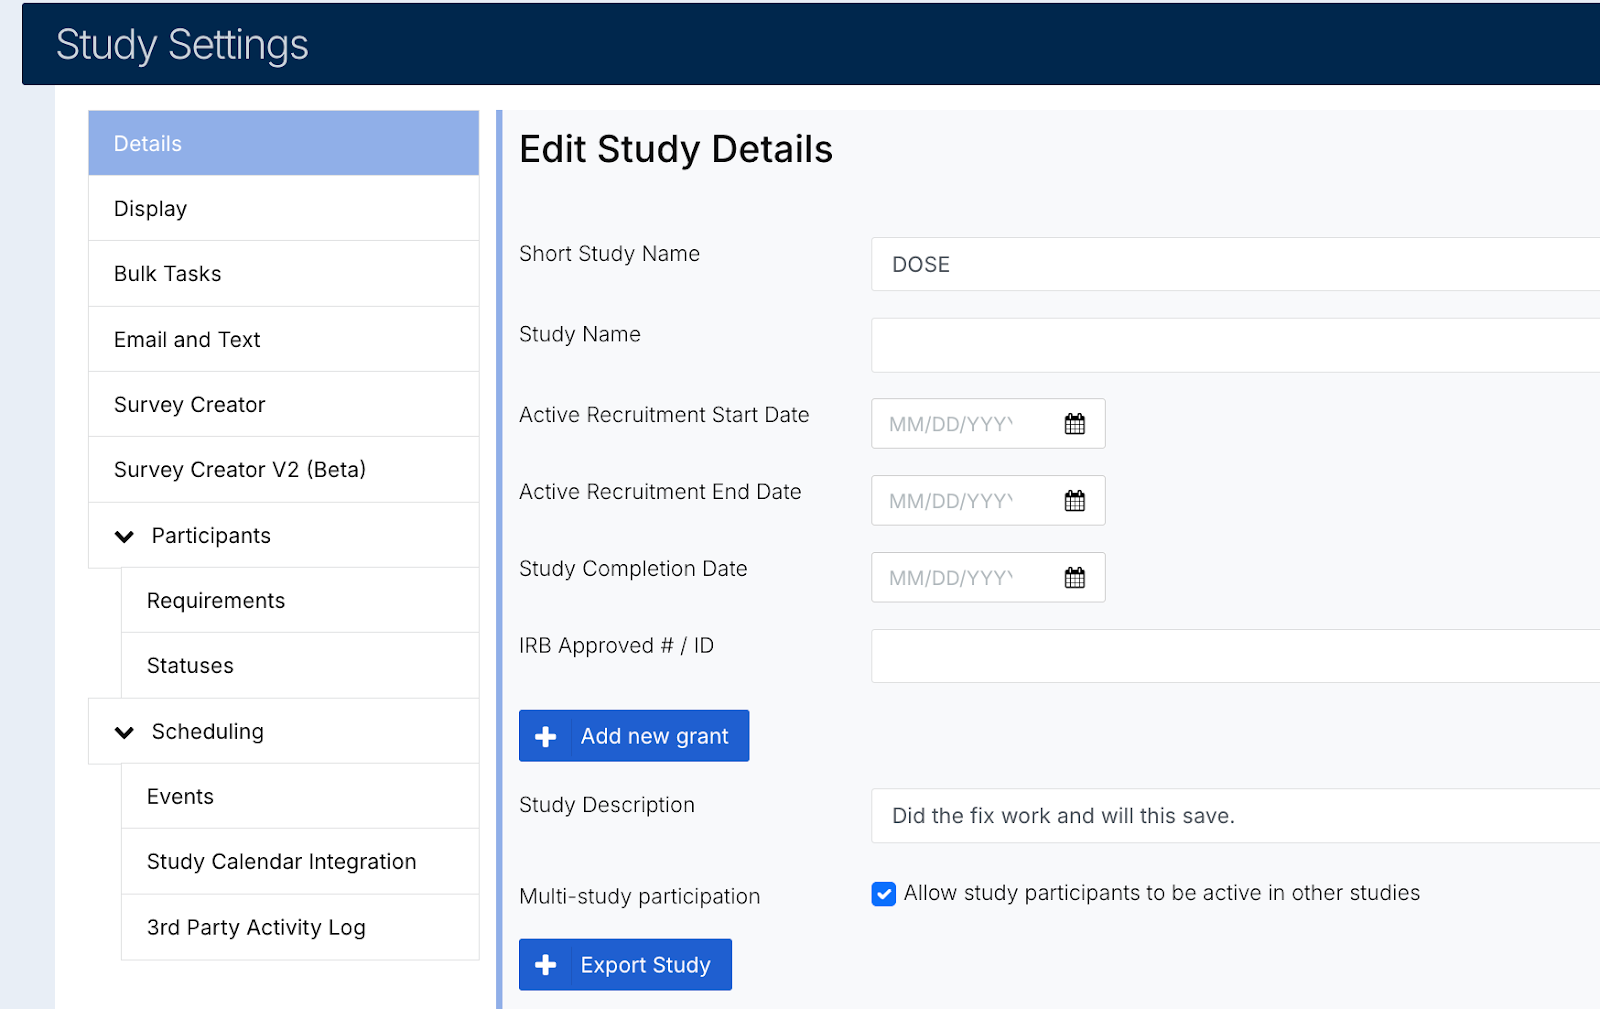Click plus icon on Export Study button
The image size is (1600, 1009).
(545, 965)
